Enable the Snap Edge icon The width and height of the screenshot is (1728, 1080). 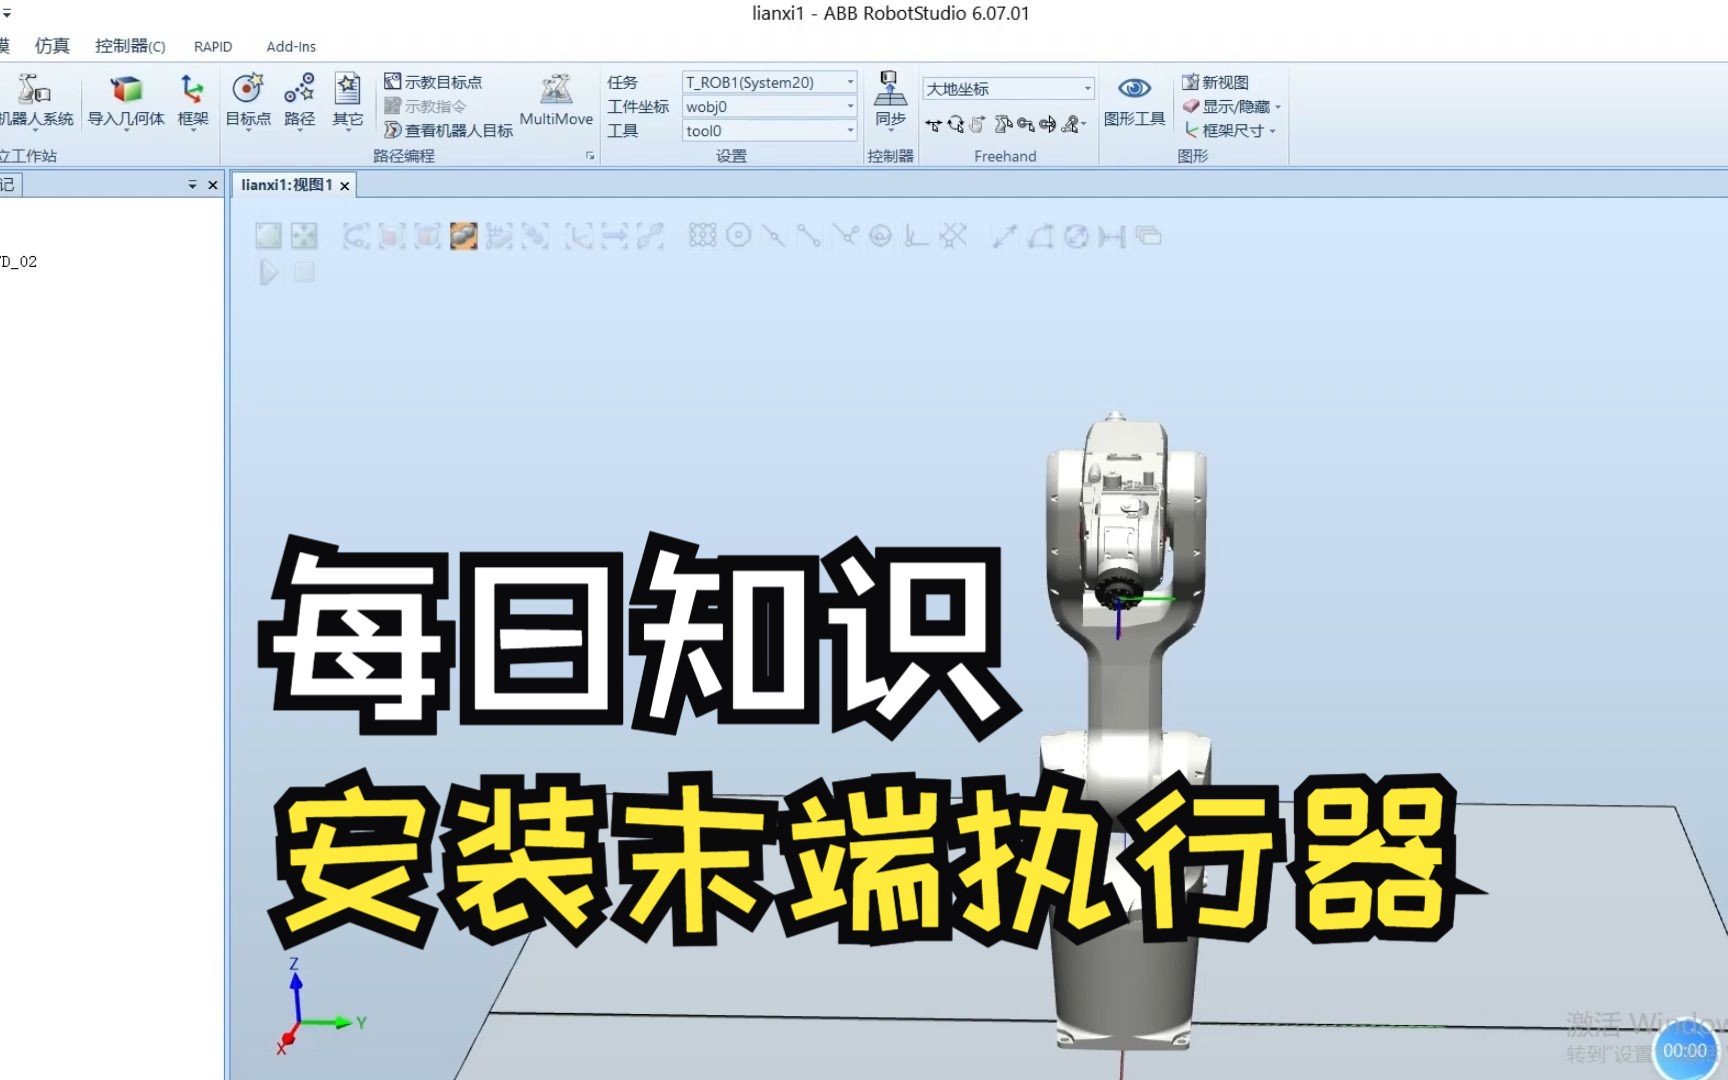[845, 236]
